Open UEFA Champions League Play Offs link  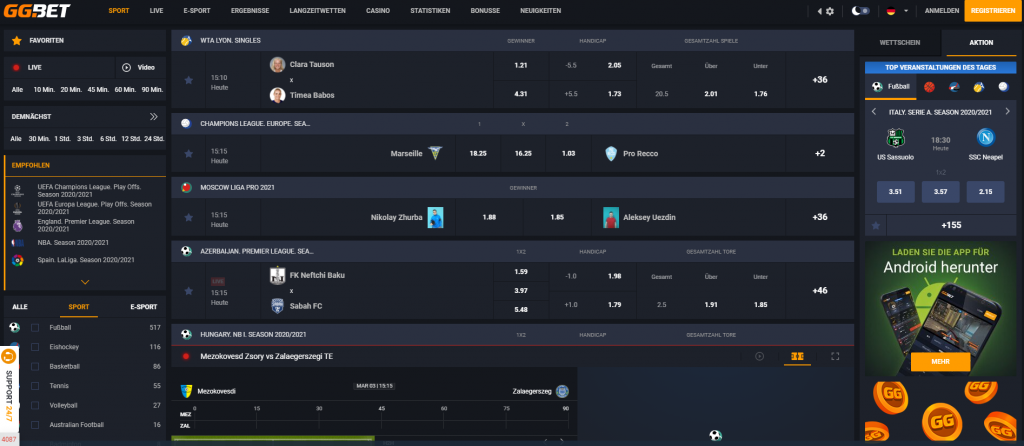pos(89,191)
